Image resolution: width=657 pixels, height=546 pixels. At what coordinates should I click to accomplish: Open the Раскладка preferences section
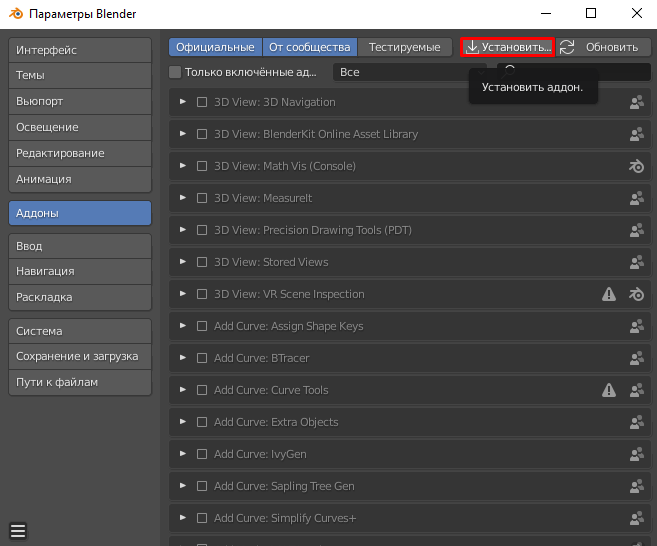(80, 298)
